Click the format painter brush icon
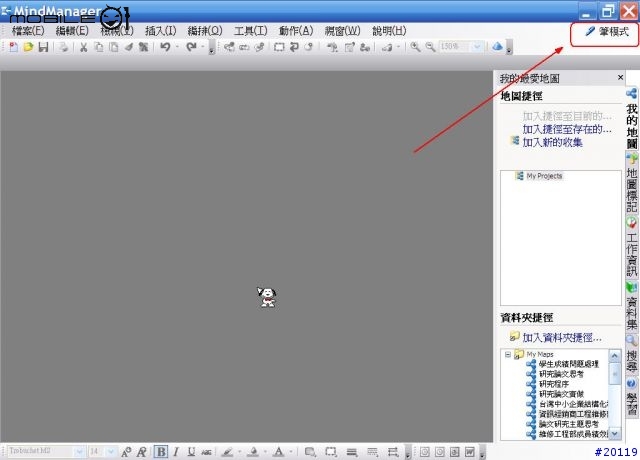The image size is (640, 460). click(129, 47)
